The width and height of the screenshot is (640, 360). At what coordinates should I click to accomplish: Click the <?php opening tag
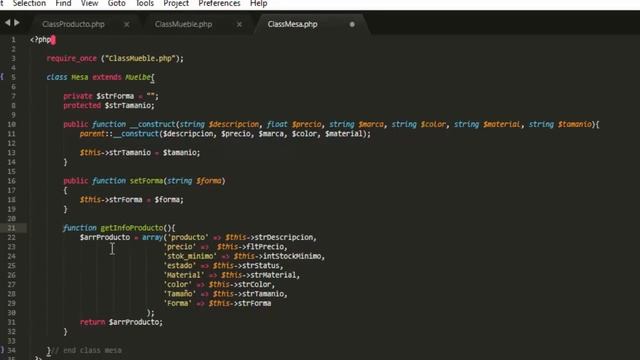(40, 40)
